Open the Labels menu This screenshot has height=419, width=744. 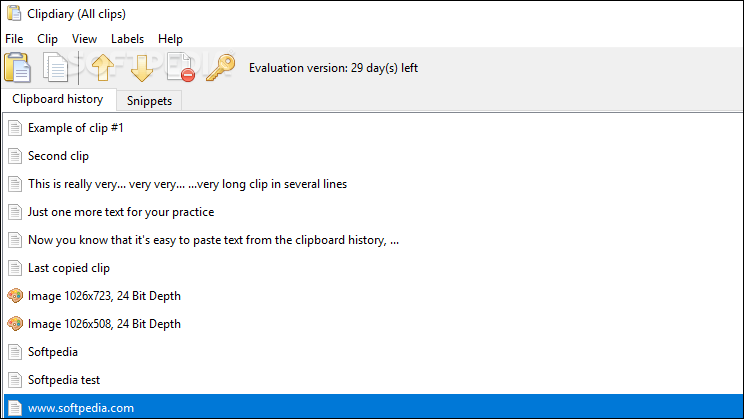(x=127, y=39)
